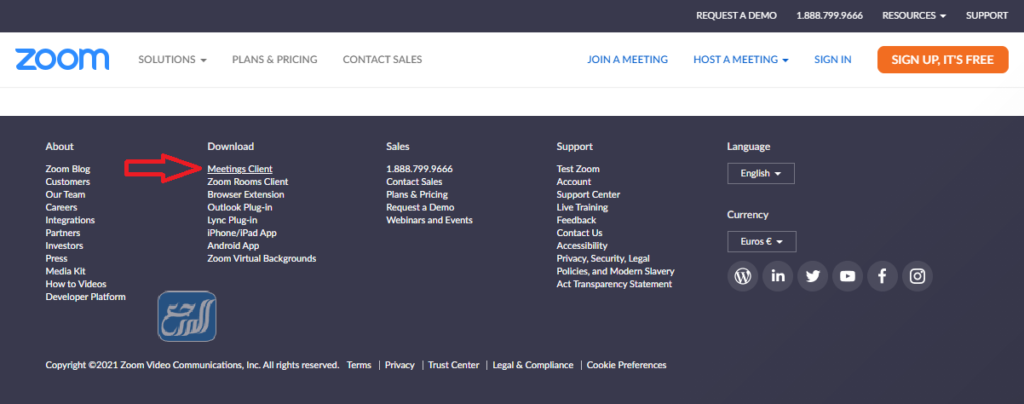This screenshot has height=404, width=1024.
Task: Go to Zoom's Facebook page icon
Action: [882, 277]
